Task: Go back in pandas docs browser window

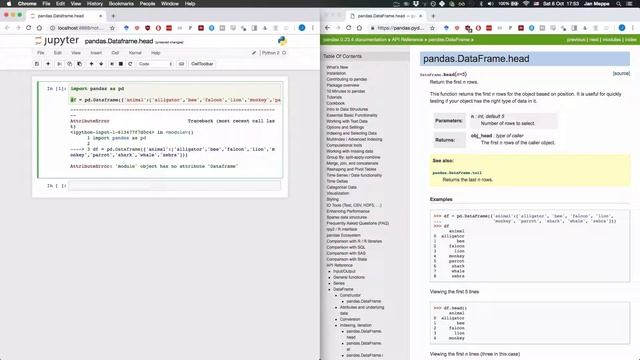Action: pyautogui.click(x=327, y=28)
